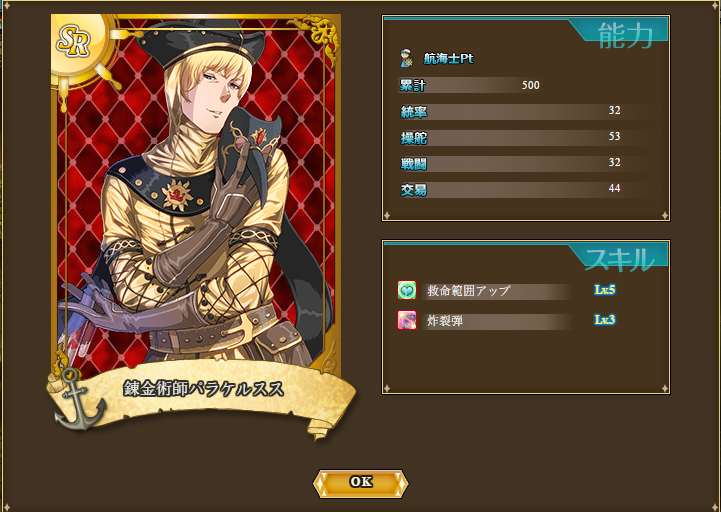Click the navigator Pt sailor icon
Viewport: 721px width, 512px height.
coord(406,58)
